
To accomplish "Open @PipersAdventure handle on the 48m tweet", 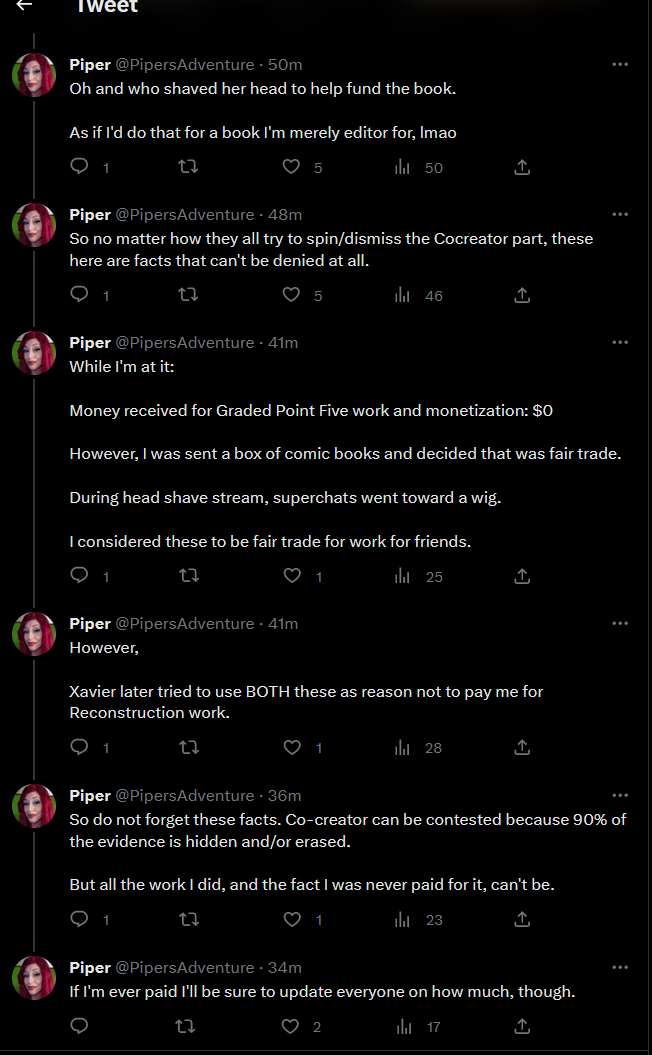I will click(x=185, y=214).
